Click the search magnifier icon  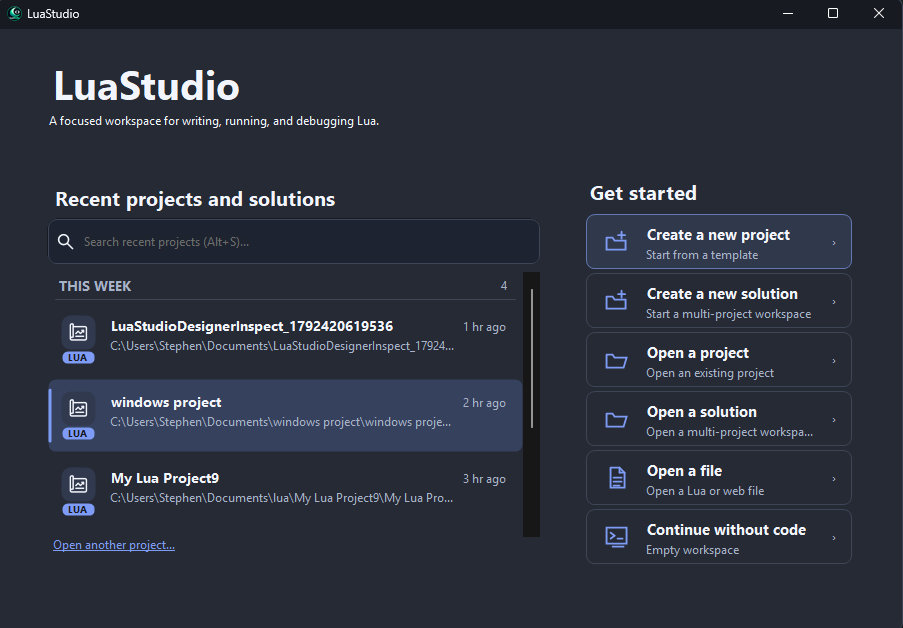point(66,242)
